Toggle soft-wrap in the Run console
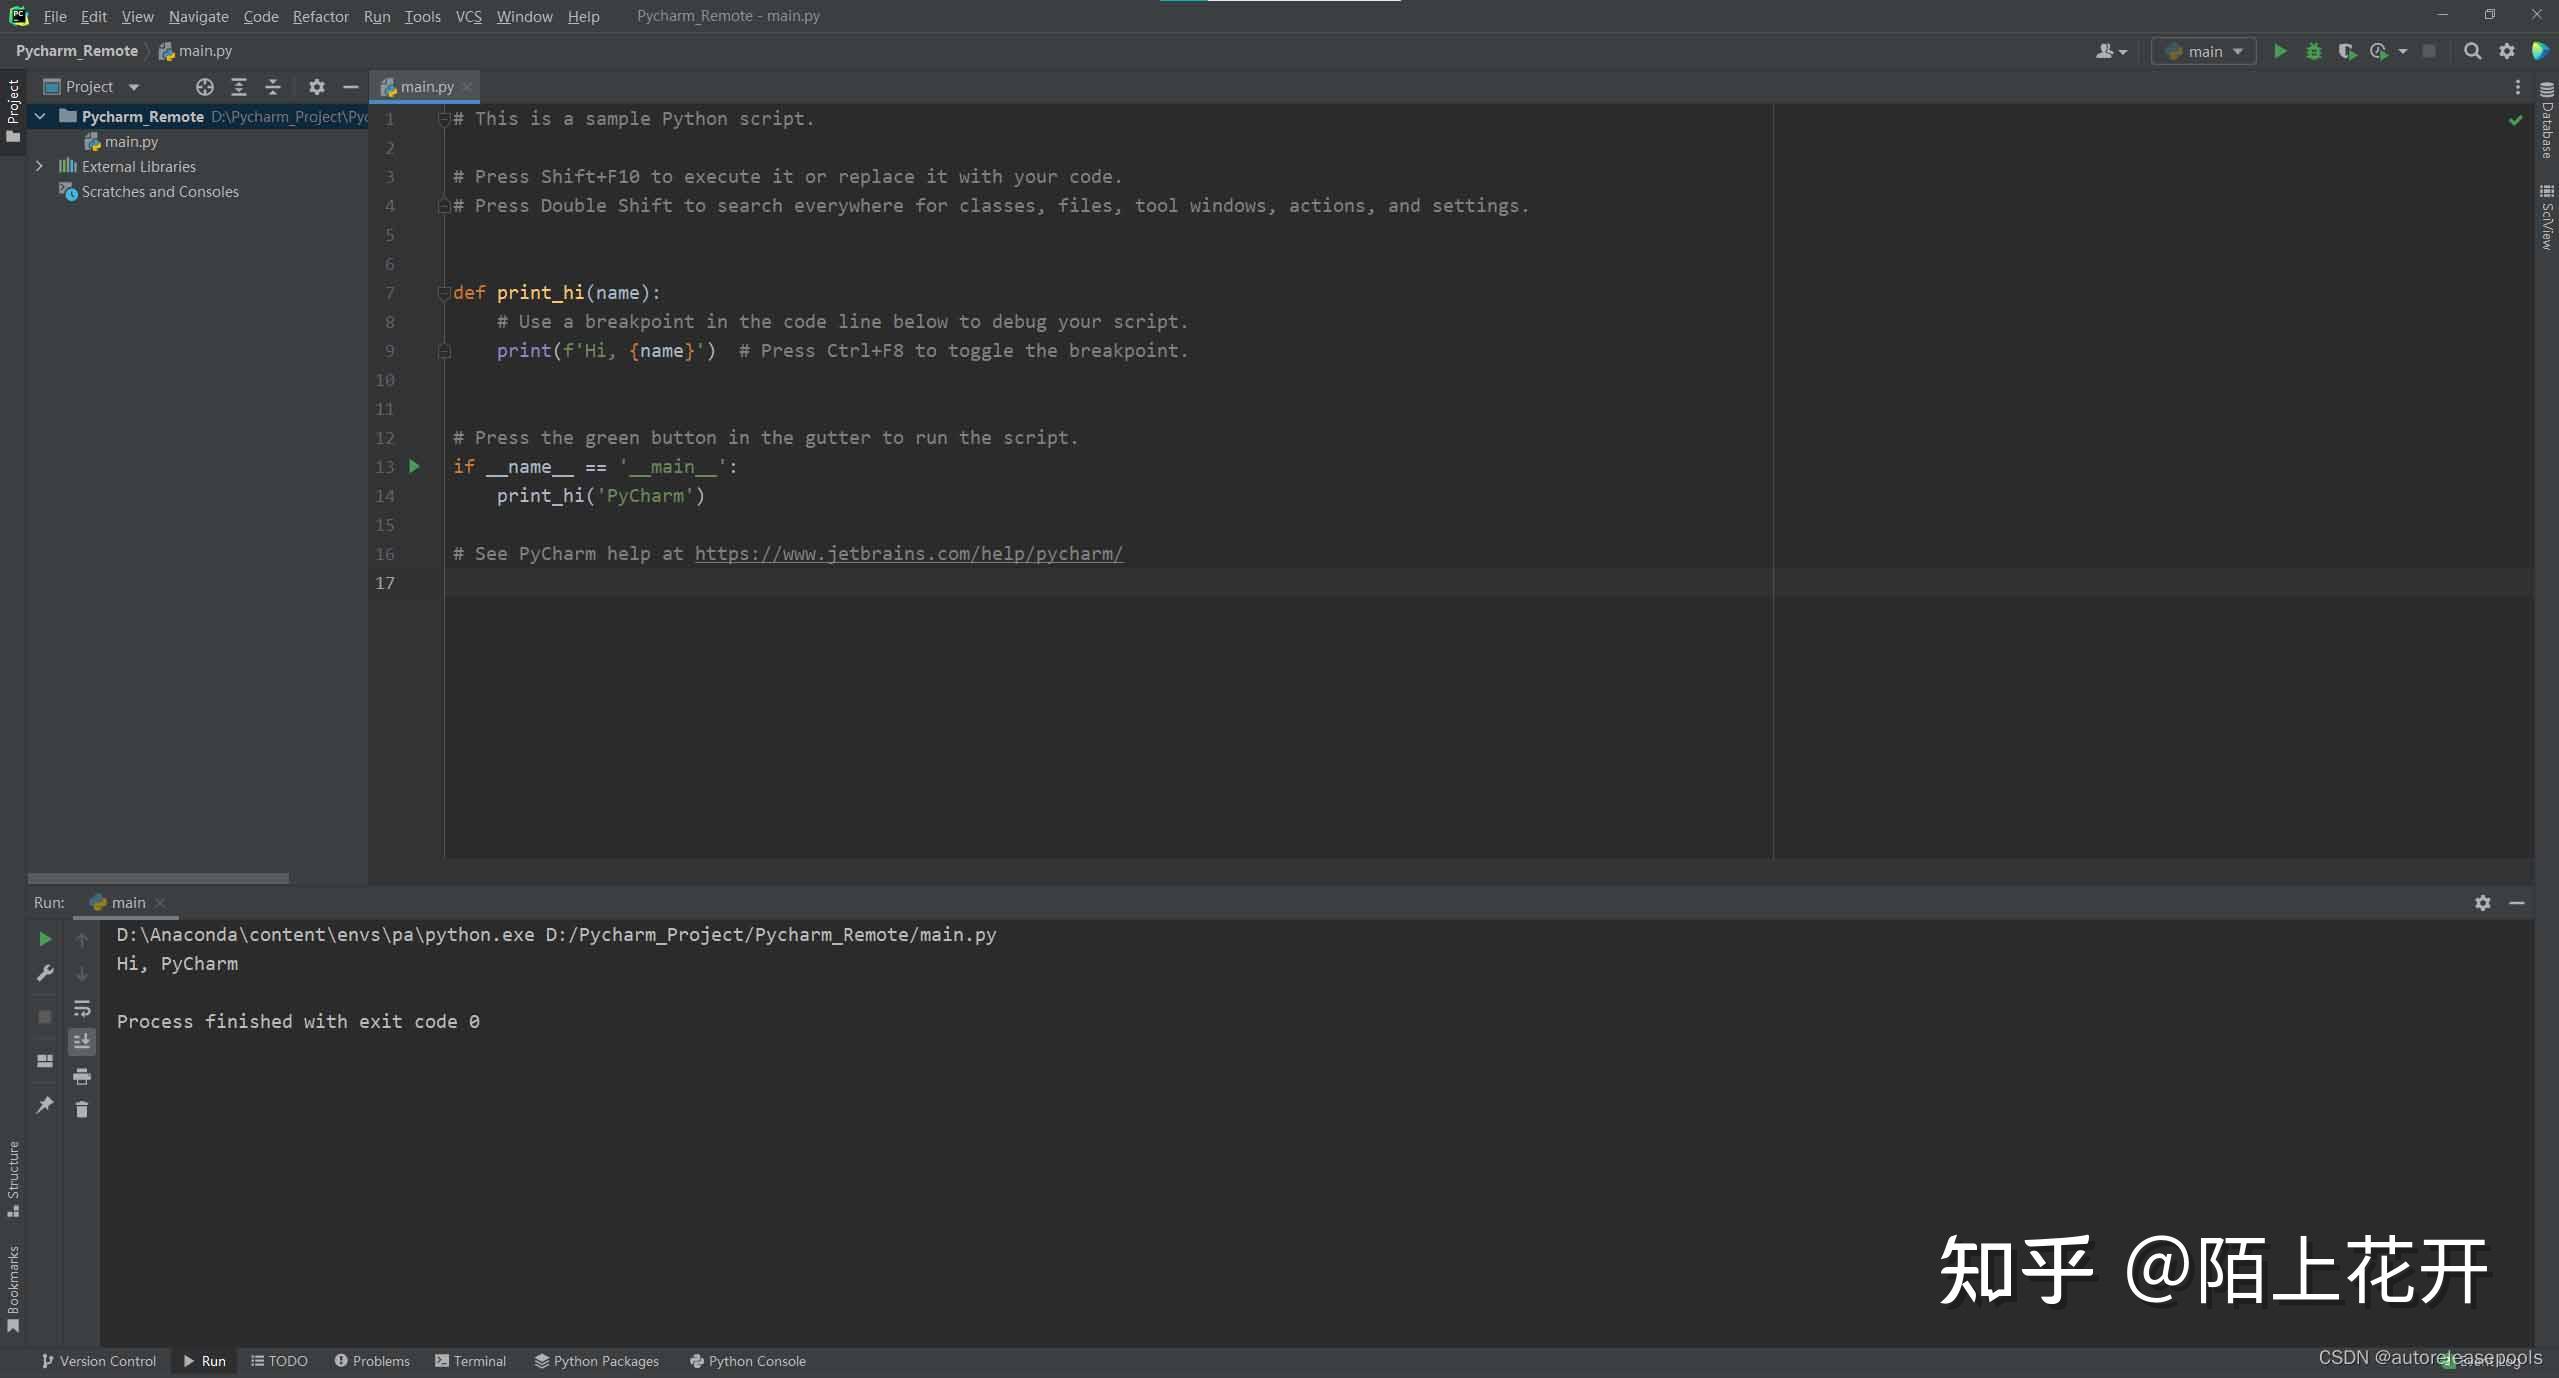 (82, 1008)
